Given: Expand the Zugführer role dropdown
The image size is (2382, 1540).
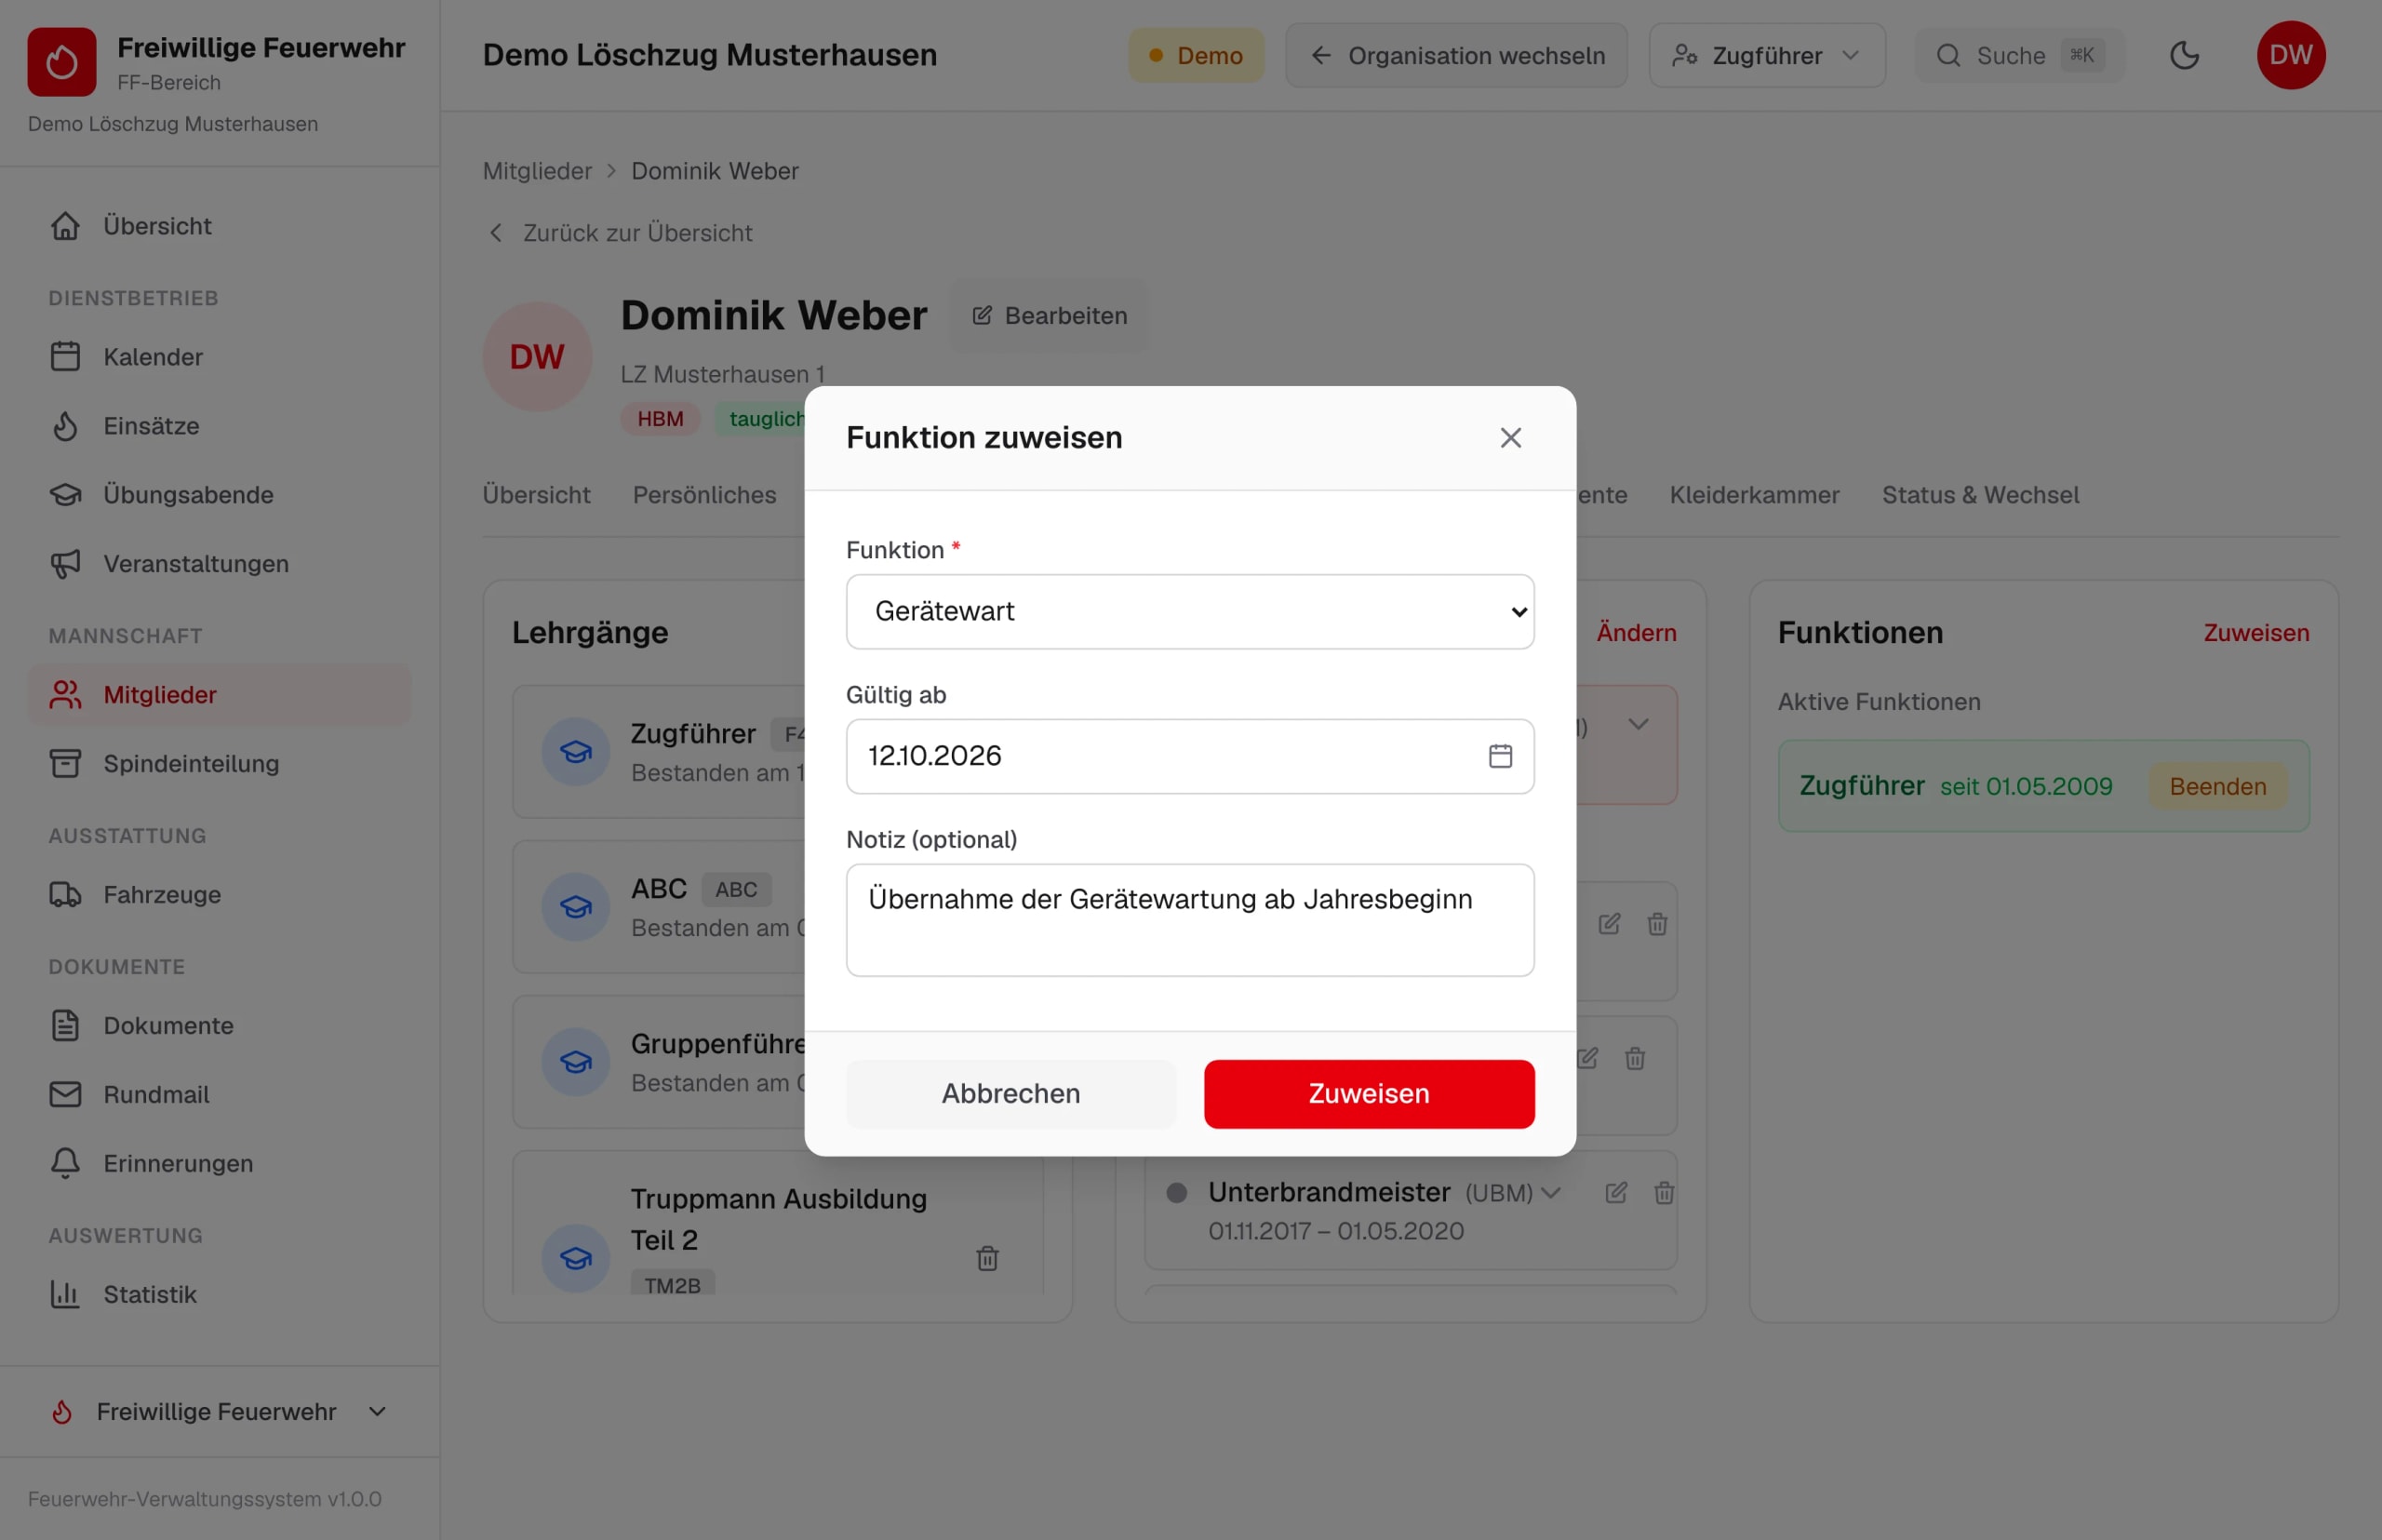Looking at the screenshot, I should pos(1767,55).
